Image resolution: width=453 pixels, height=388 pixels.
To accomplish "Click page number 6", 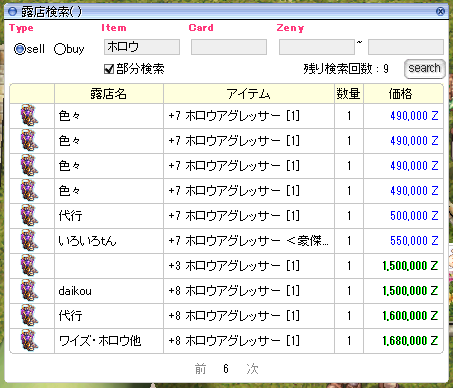I will click(x=226, y=369).
